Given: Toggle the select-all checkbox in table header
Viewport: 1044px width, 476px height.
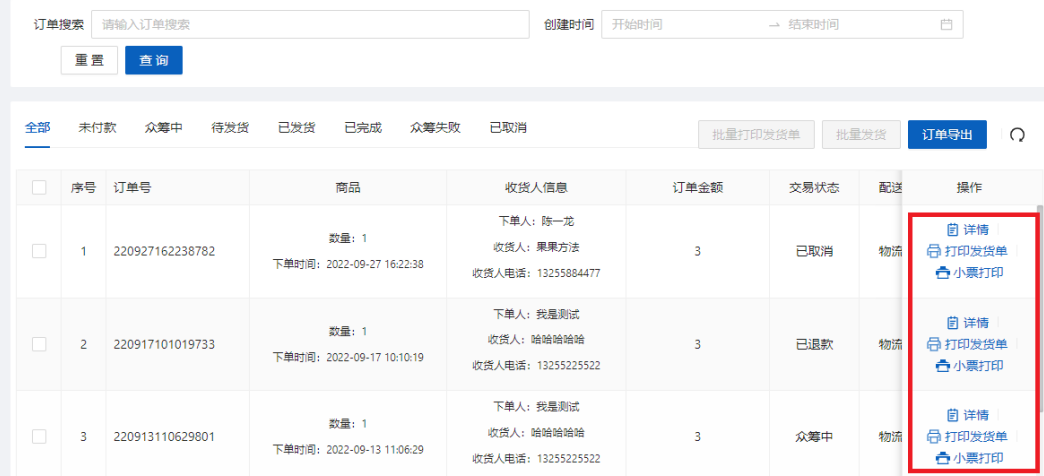Looking at the screenshot, I should [x=39, y=187].
